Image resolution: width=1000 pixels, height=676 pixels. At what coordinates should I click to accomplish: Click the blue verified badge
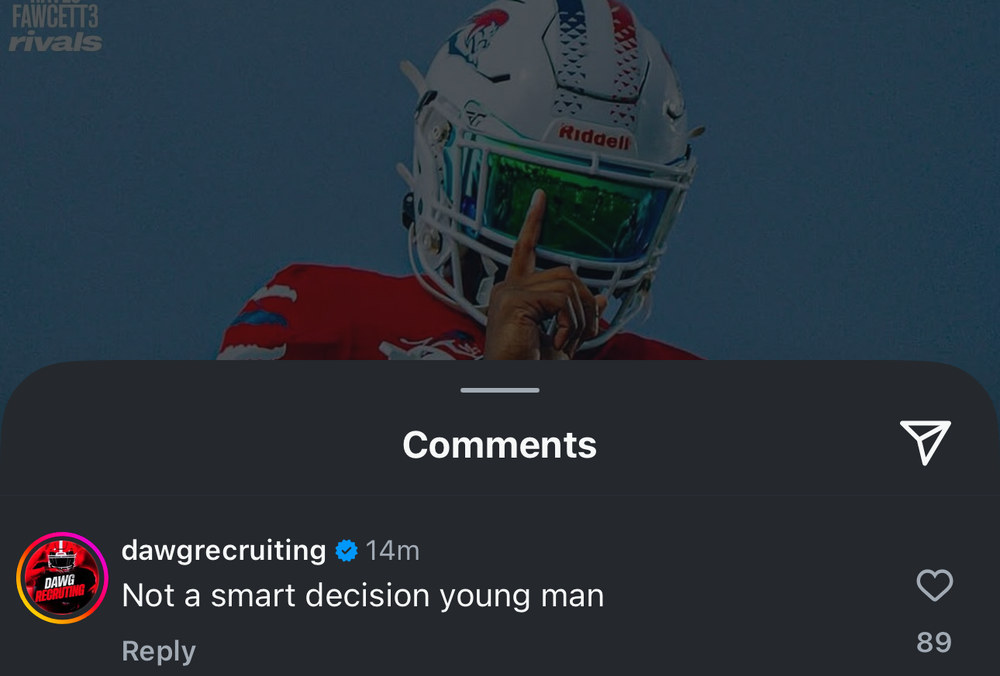coord(346,551)
